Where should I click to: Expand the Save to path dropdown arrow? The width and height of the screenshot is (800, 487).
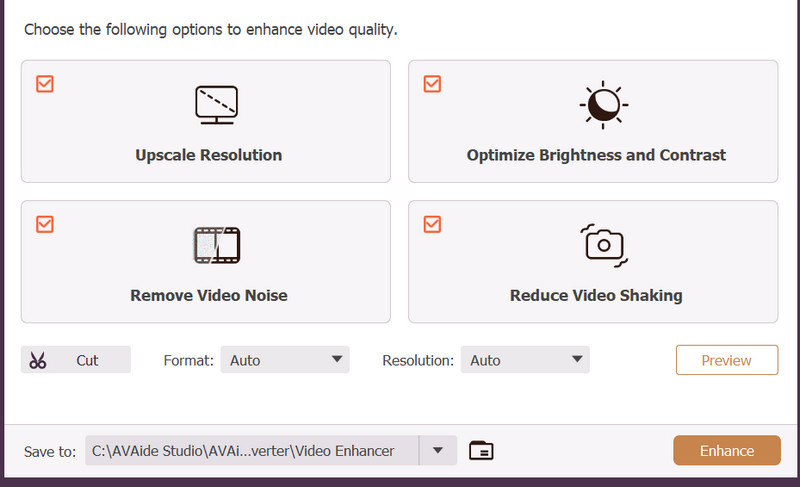pos(438,450)
